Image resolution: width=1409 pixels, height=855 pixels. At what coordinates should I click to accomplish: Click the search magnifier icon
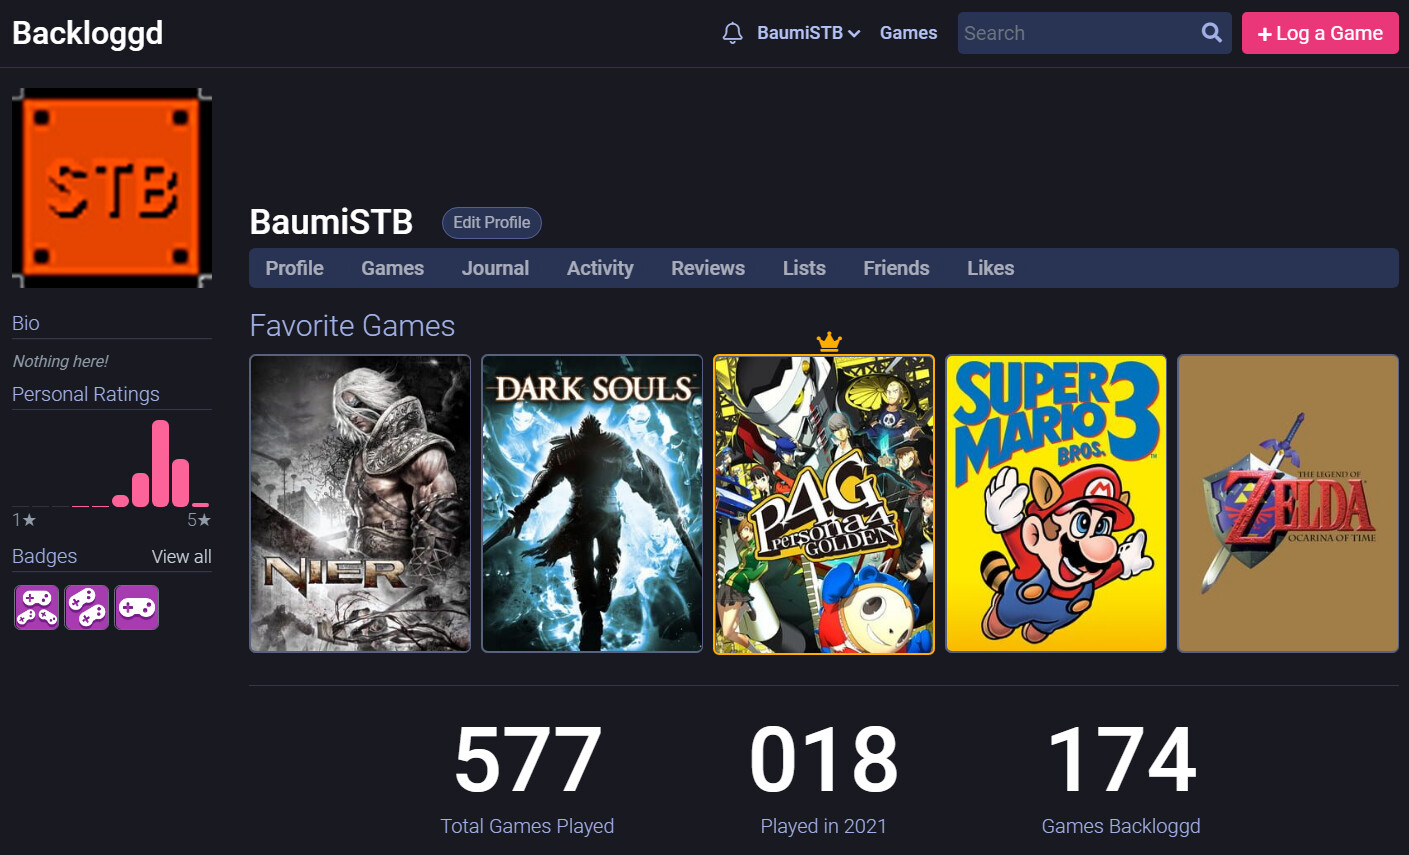pyautogui.click(x=1211, y=33)
